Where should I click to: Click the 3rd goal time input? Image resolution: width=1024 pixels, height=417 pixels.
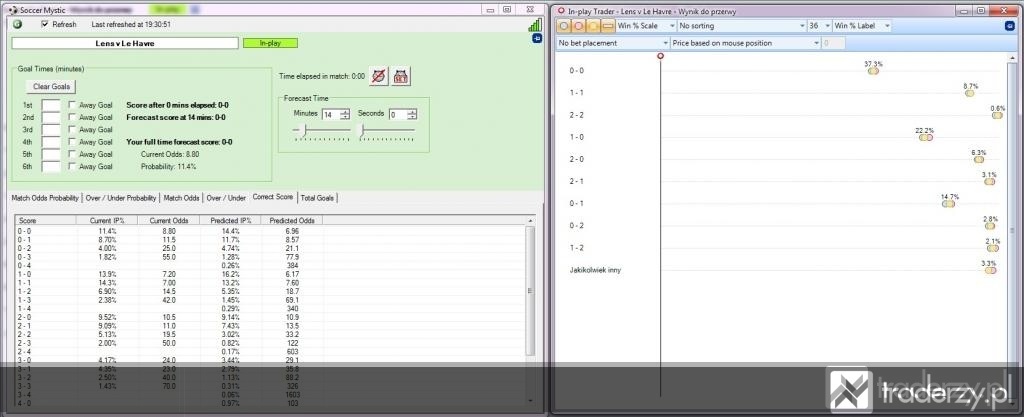click(x=51, y=130)
